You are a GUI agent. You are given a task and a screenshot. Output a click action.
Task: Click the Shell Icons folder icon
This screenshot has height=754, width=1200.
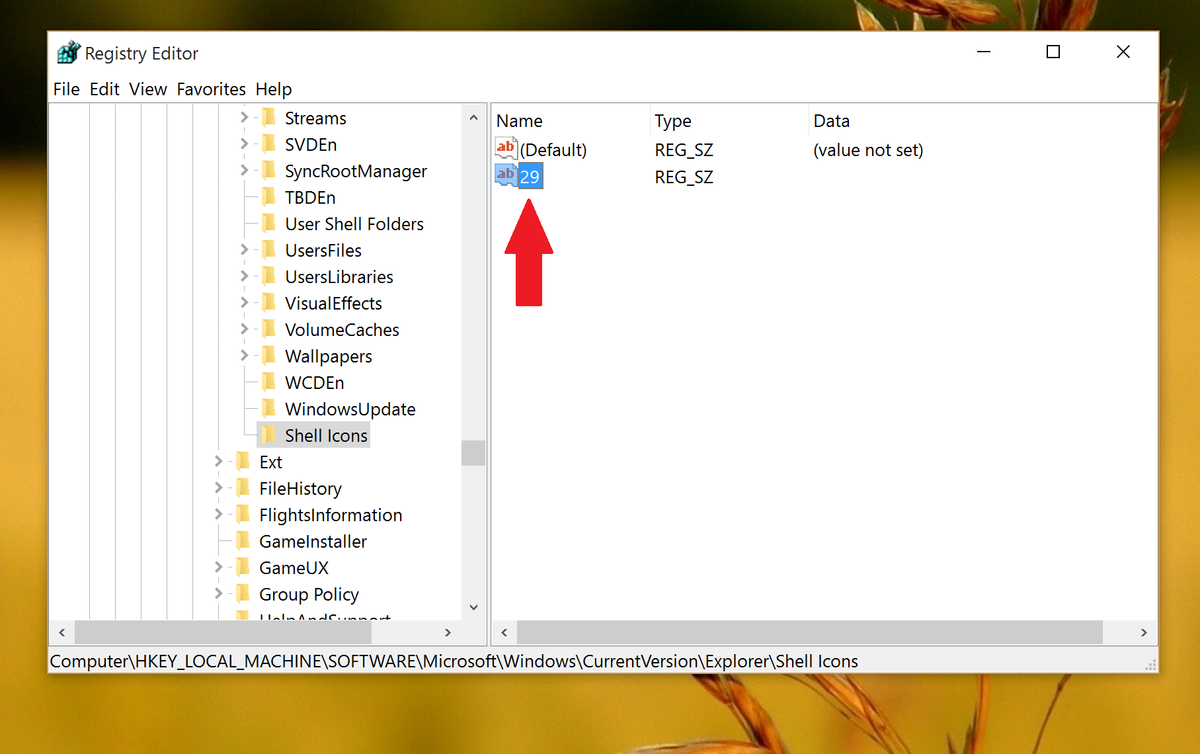tap(267, 436)
